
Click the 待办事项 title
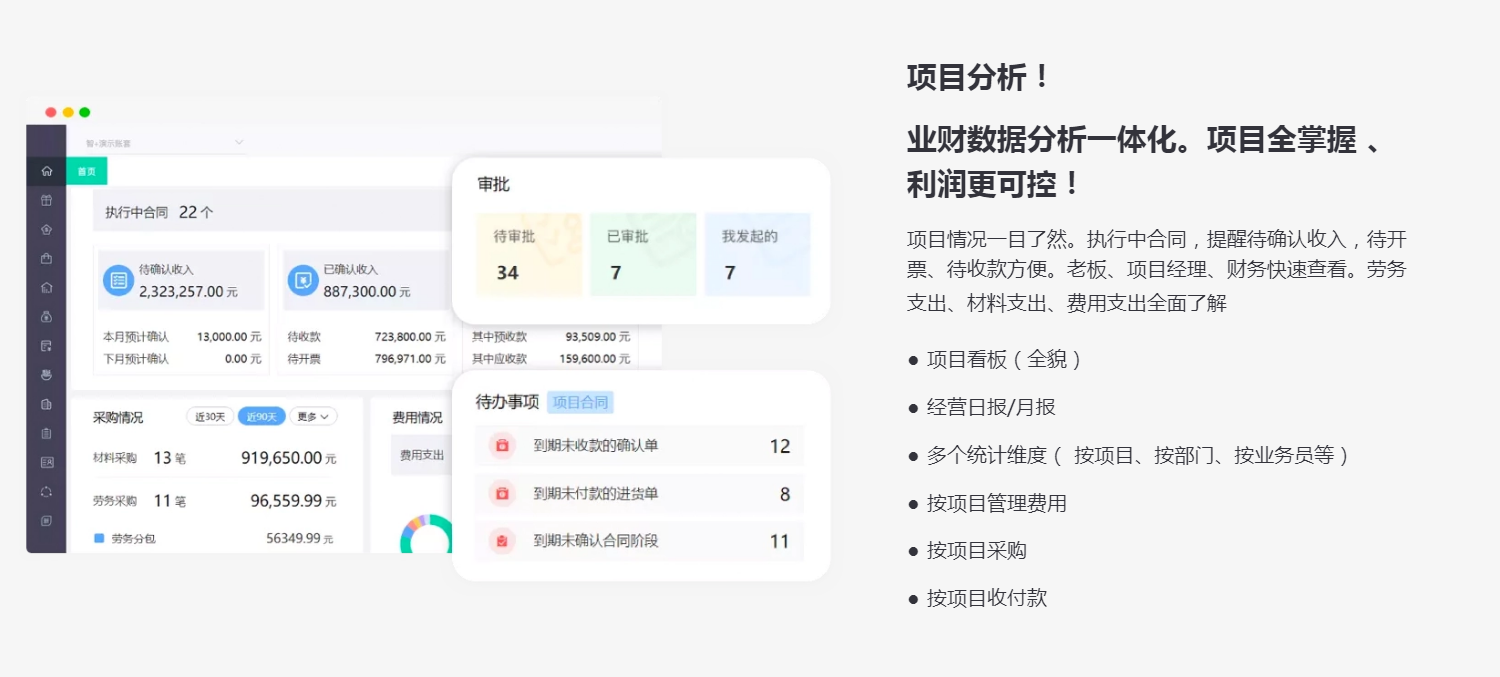point(507,402)
